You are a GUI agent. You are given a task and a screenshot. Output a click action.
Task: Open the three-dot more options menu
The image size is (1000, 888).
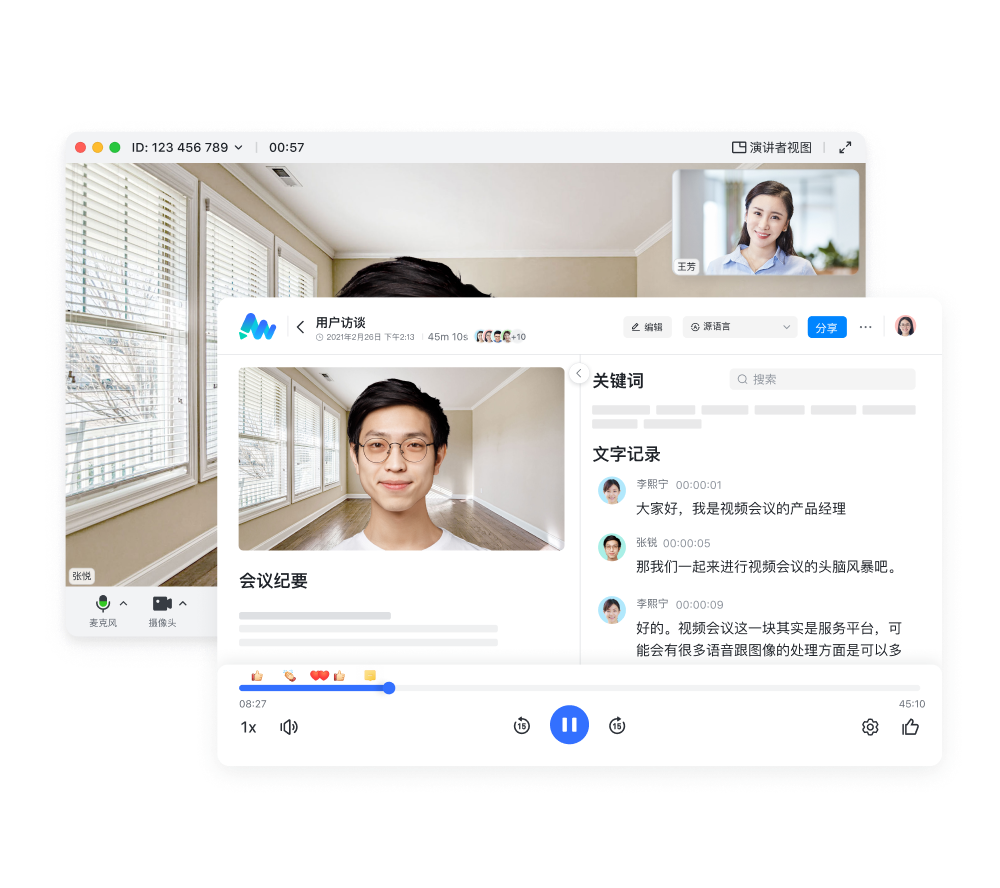(866, 327)
